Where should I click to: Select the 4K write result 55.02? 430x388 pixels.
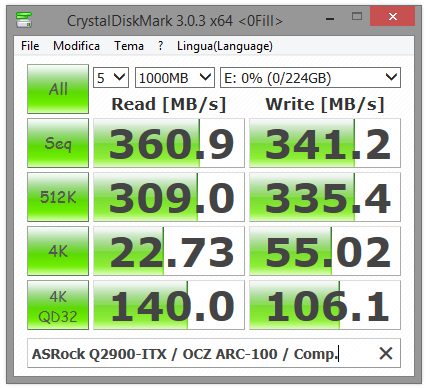325,251
